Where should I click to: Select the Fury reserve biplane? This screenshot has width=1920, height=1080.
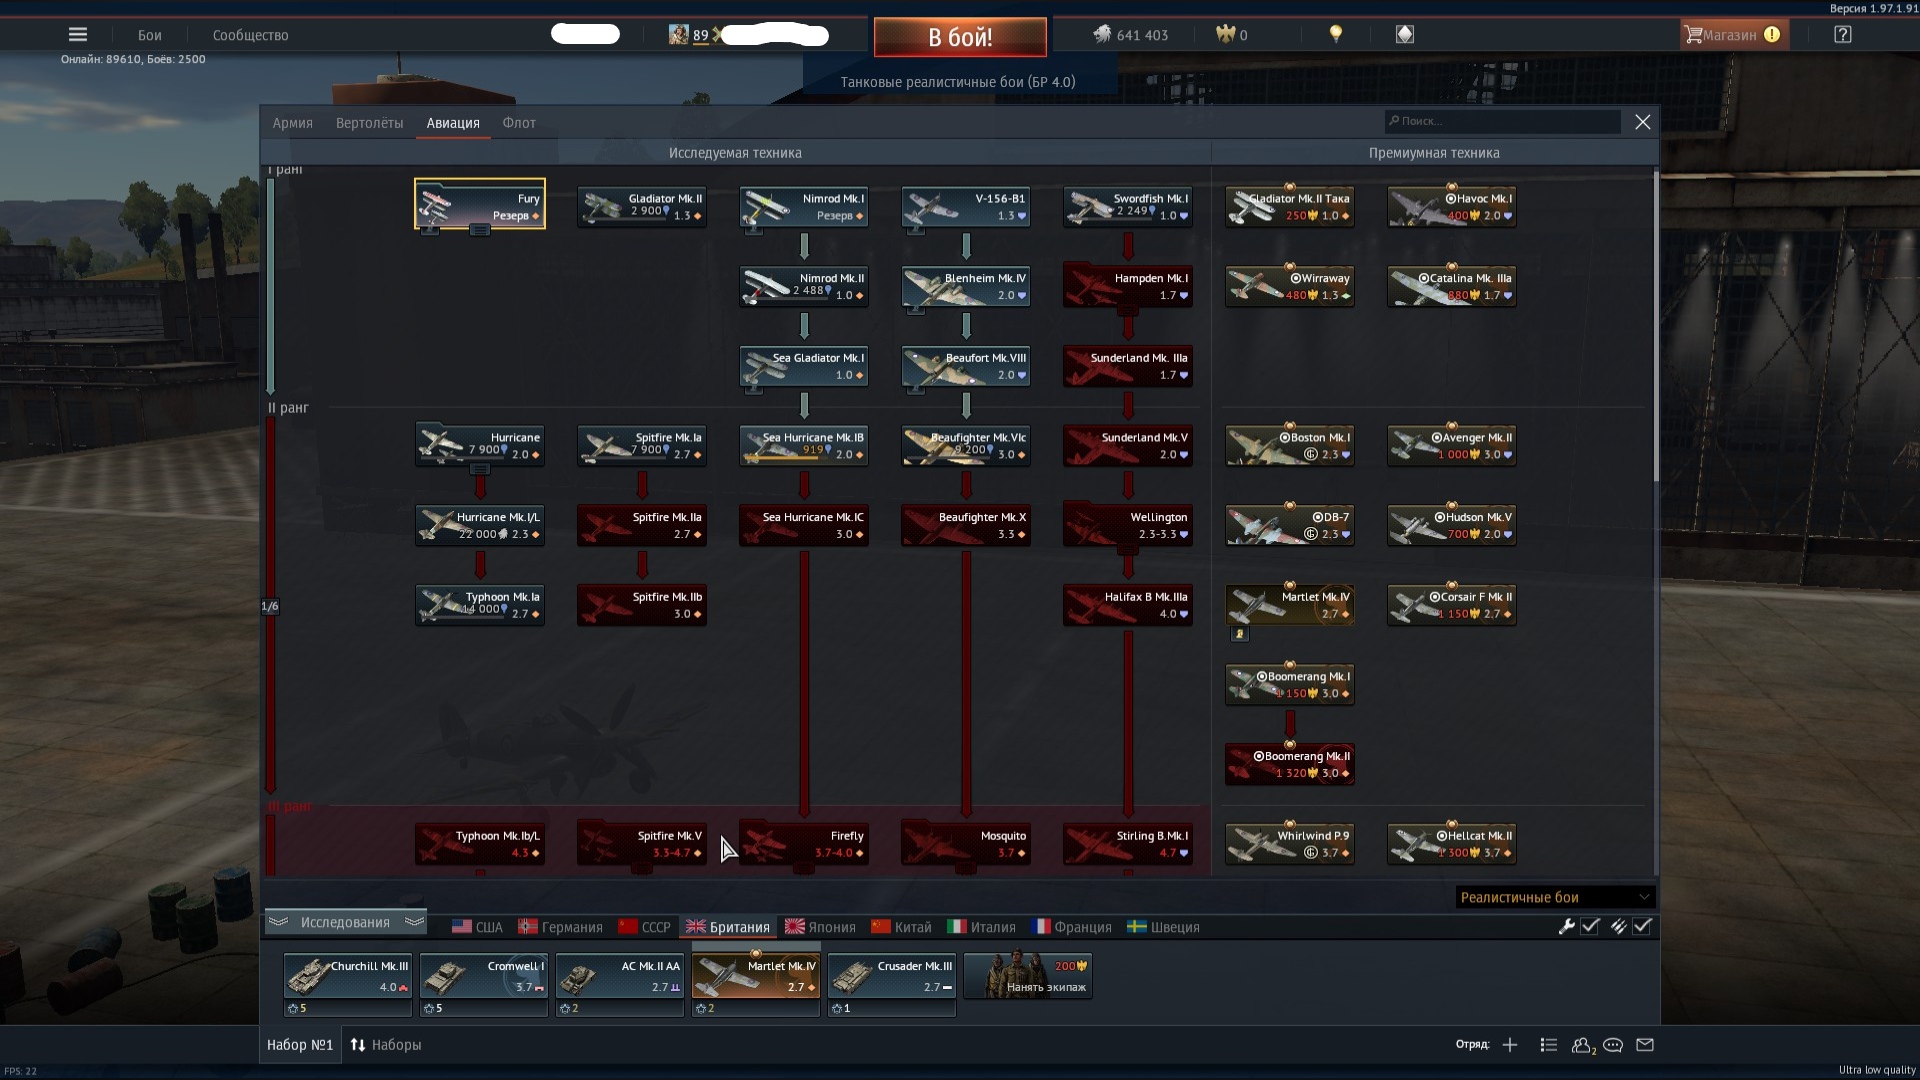(480, 204)
